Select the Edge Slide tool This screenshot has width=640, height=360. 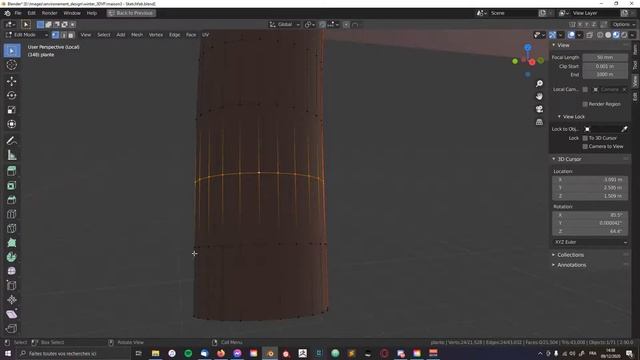[x=11, y=286]
